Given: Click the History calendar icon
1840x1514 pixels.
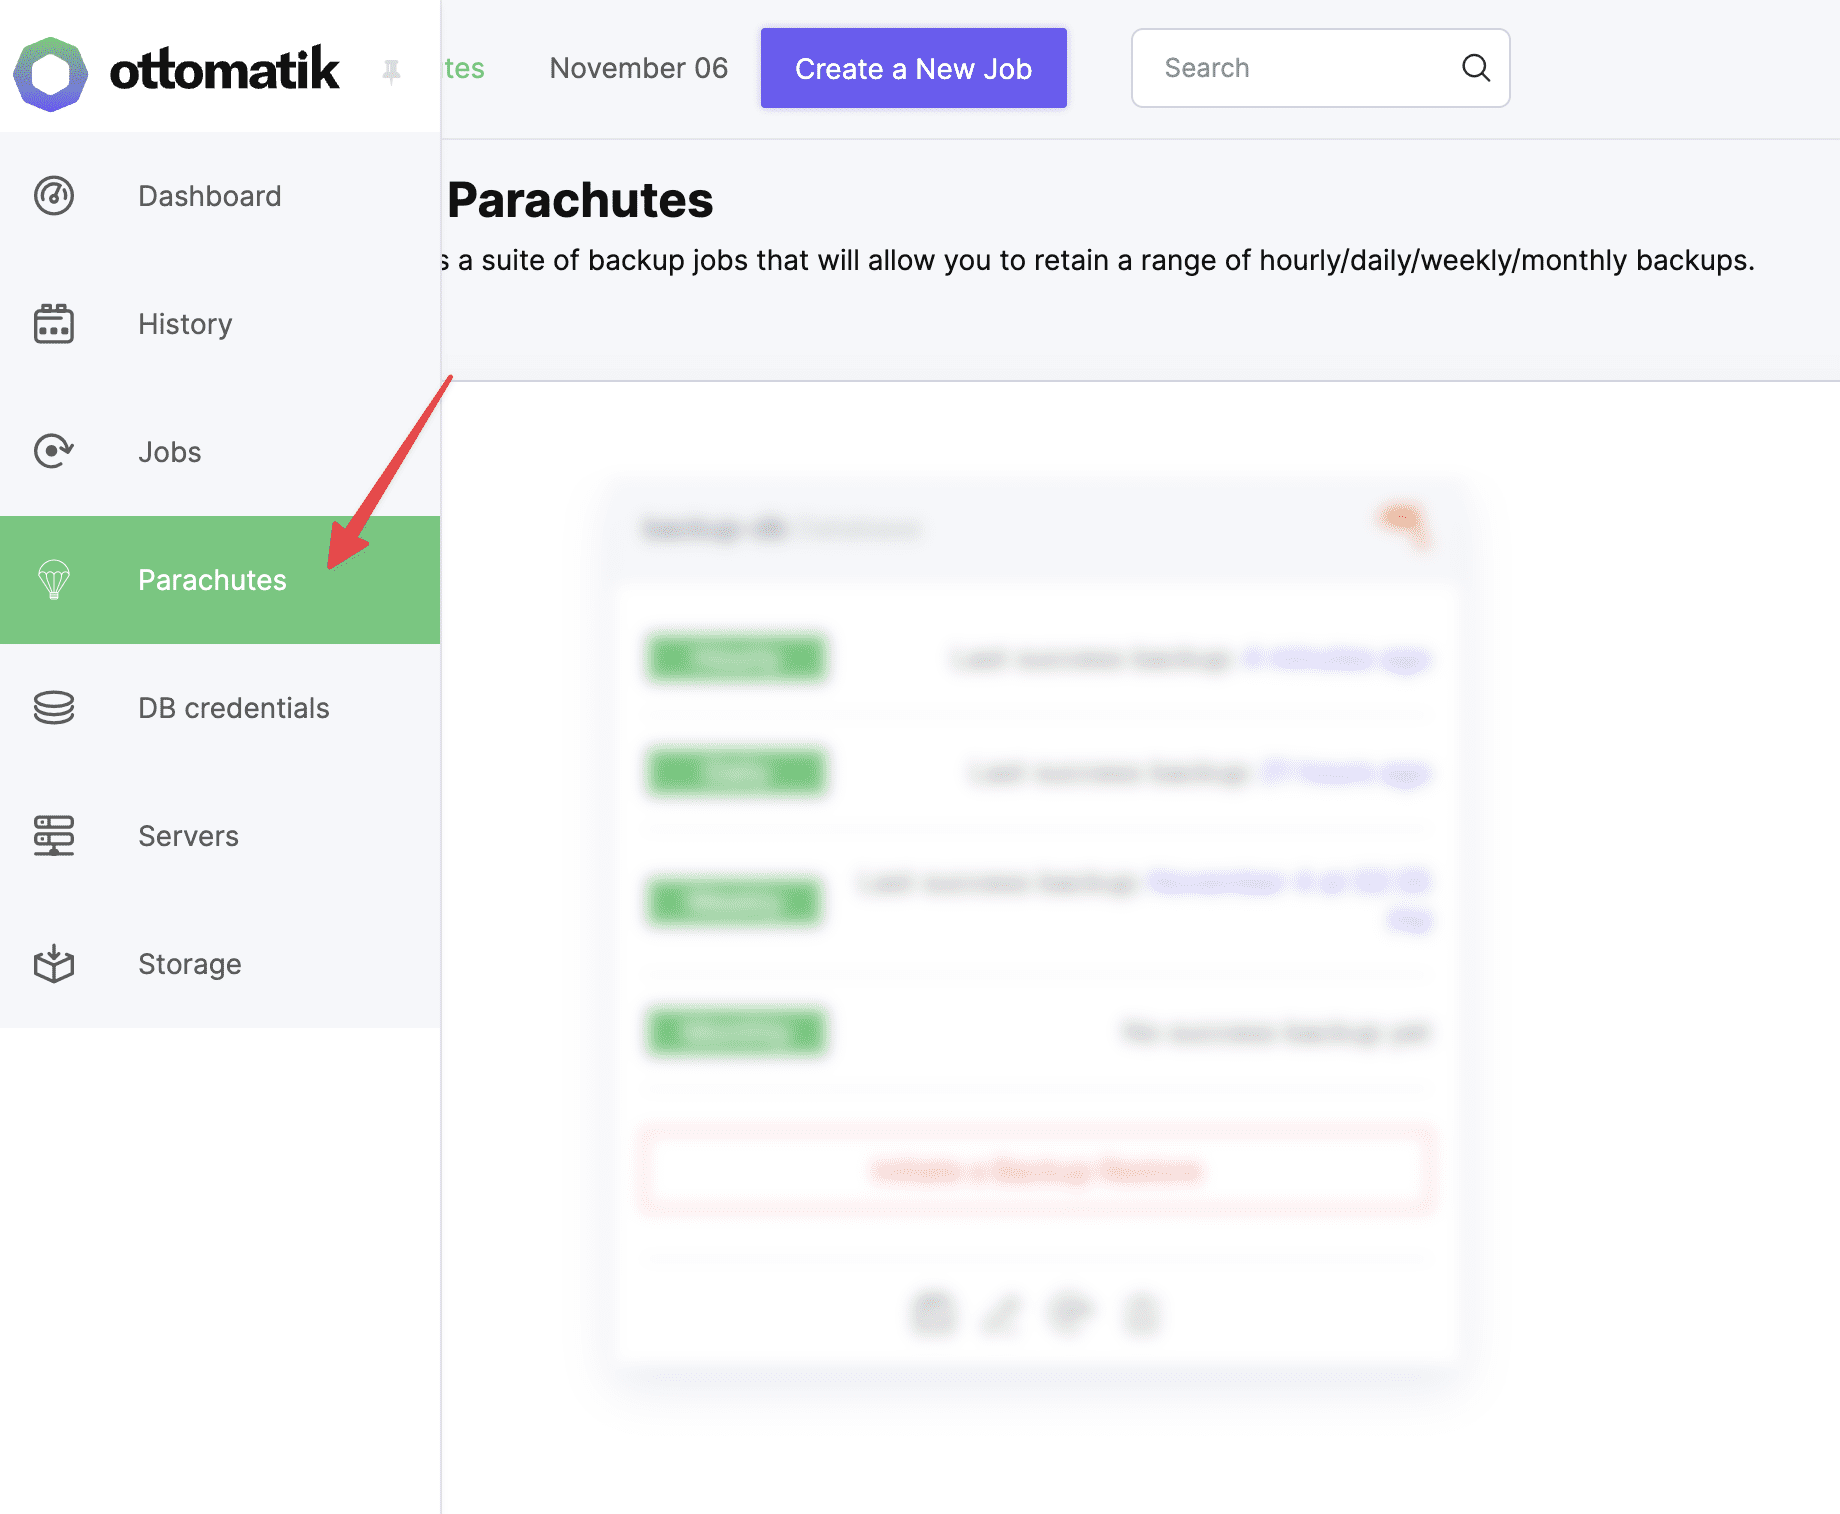Looking at the screenshot, I should point(54,324).
